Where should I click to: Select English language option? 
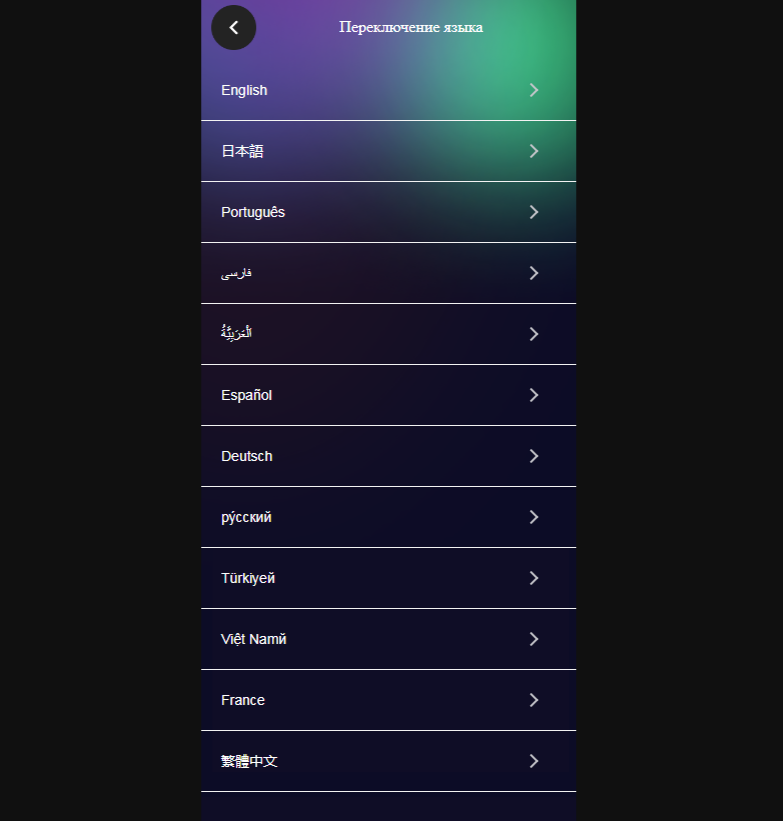[x=244, y=90]
